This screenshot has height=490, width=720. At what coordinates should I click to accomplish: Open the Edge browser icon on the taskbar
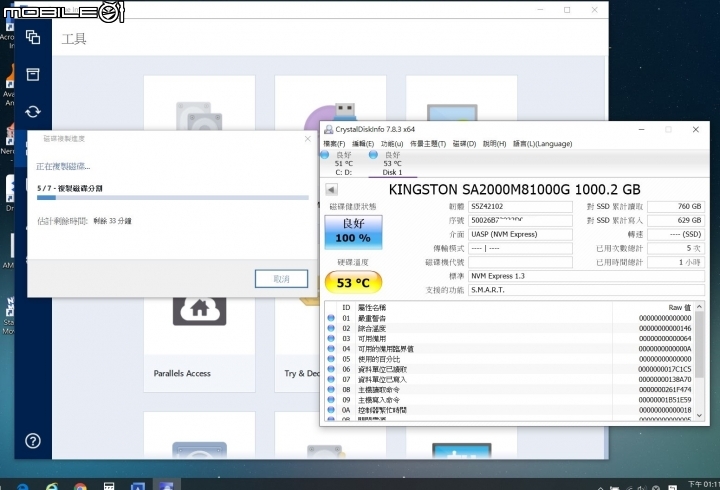[22, 486]
